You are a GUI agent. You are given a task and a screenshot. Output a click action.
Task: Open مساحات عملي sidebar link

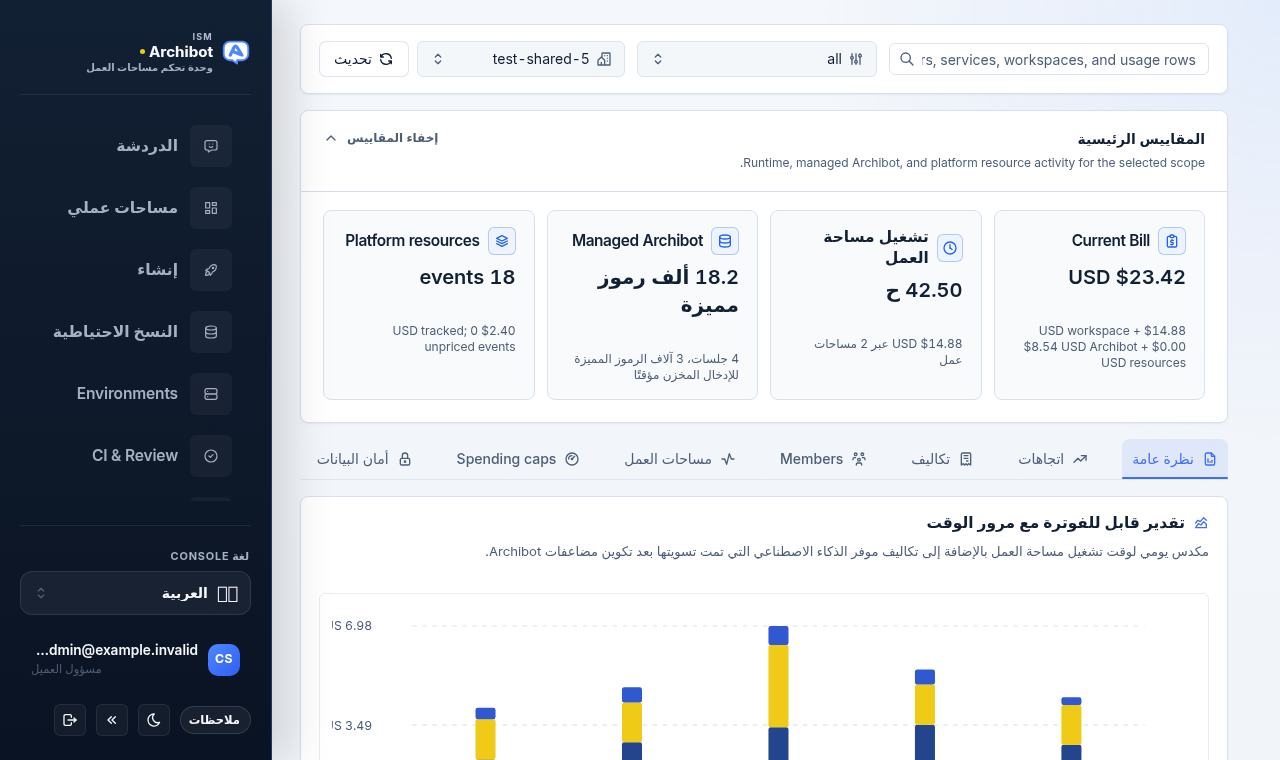[x=135, y=208]
